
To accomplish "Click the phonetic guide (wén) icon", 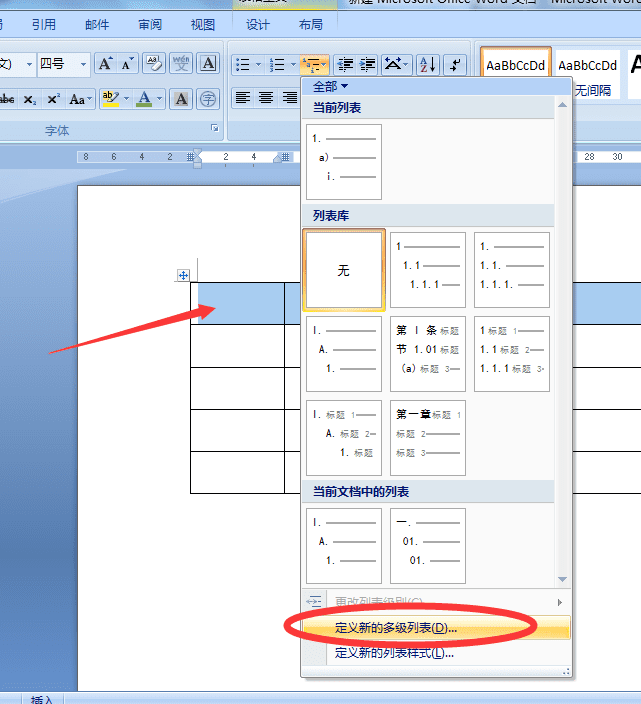I will coord(181,64).
